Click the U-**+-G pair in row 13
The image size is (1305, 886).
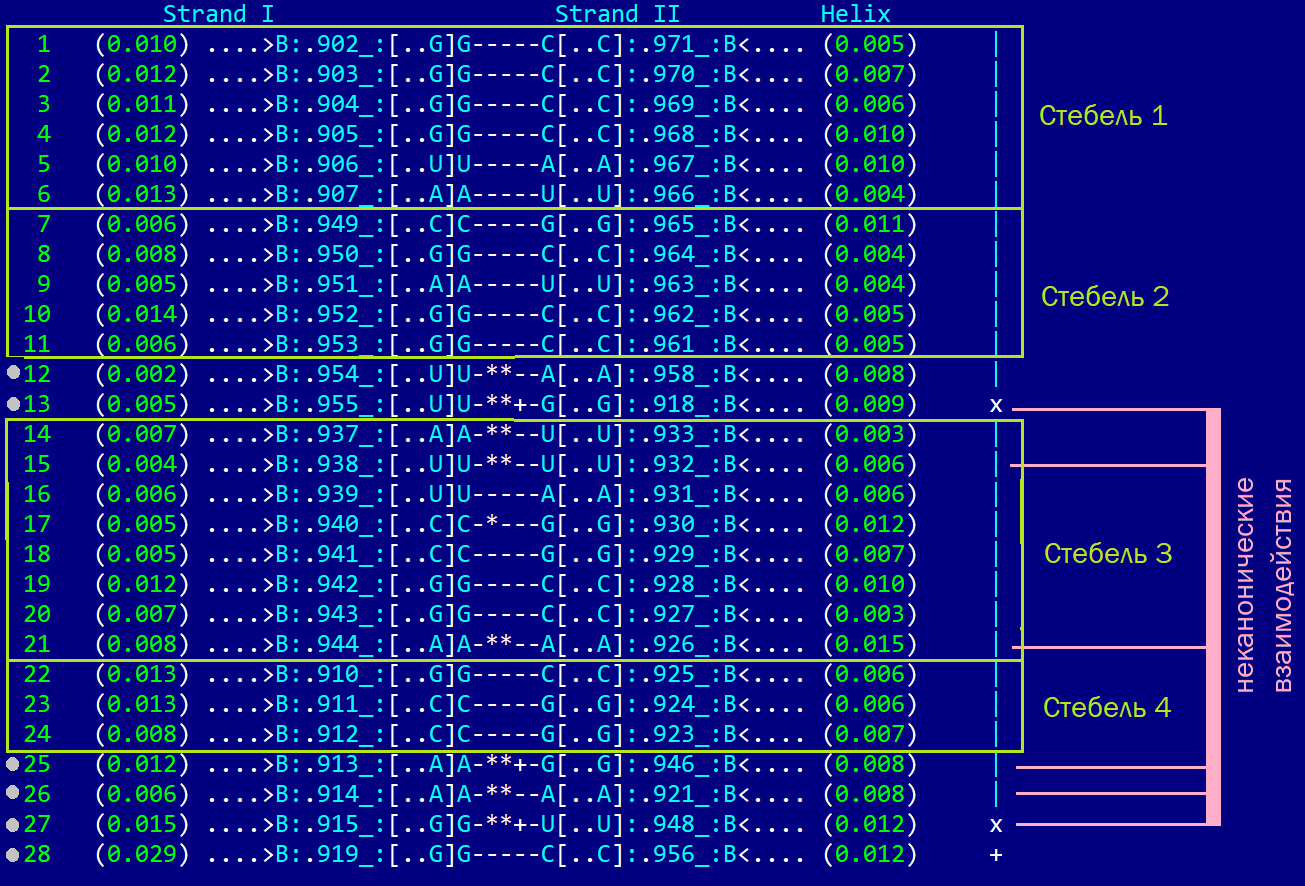[505, 404]
